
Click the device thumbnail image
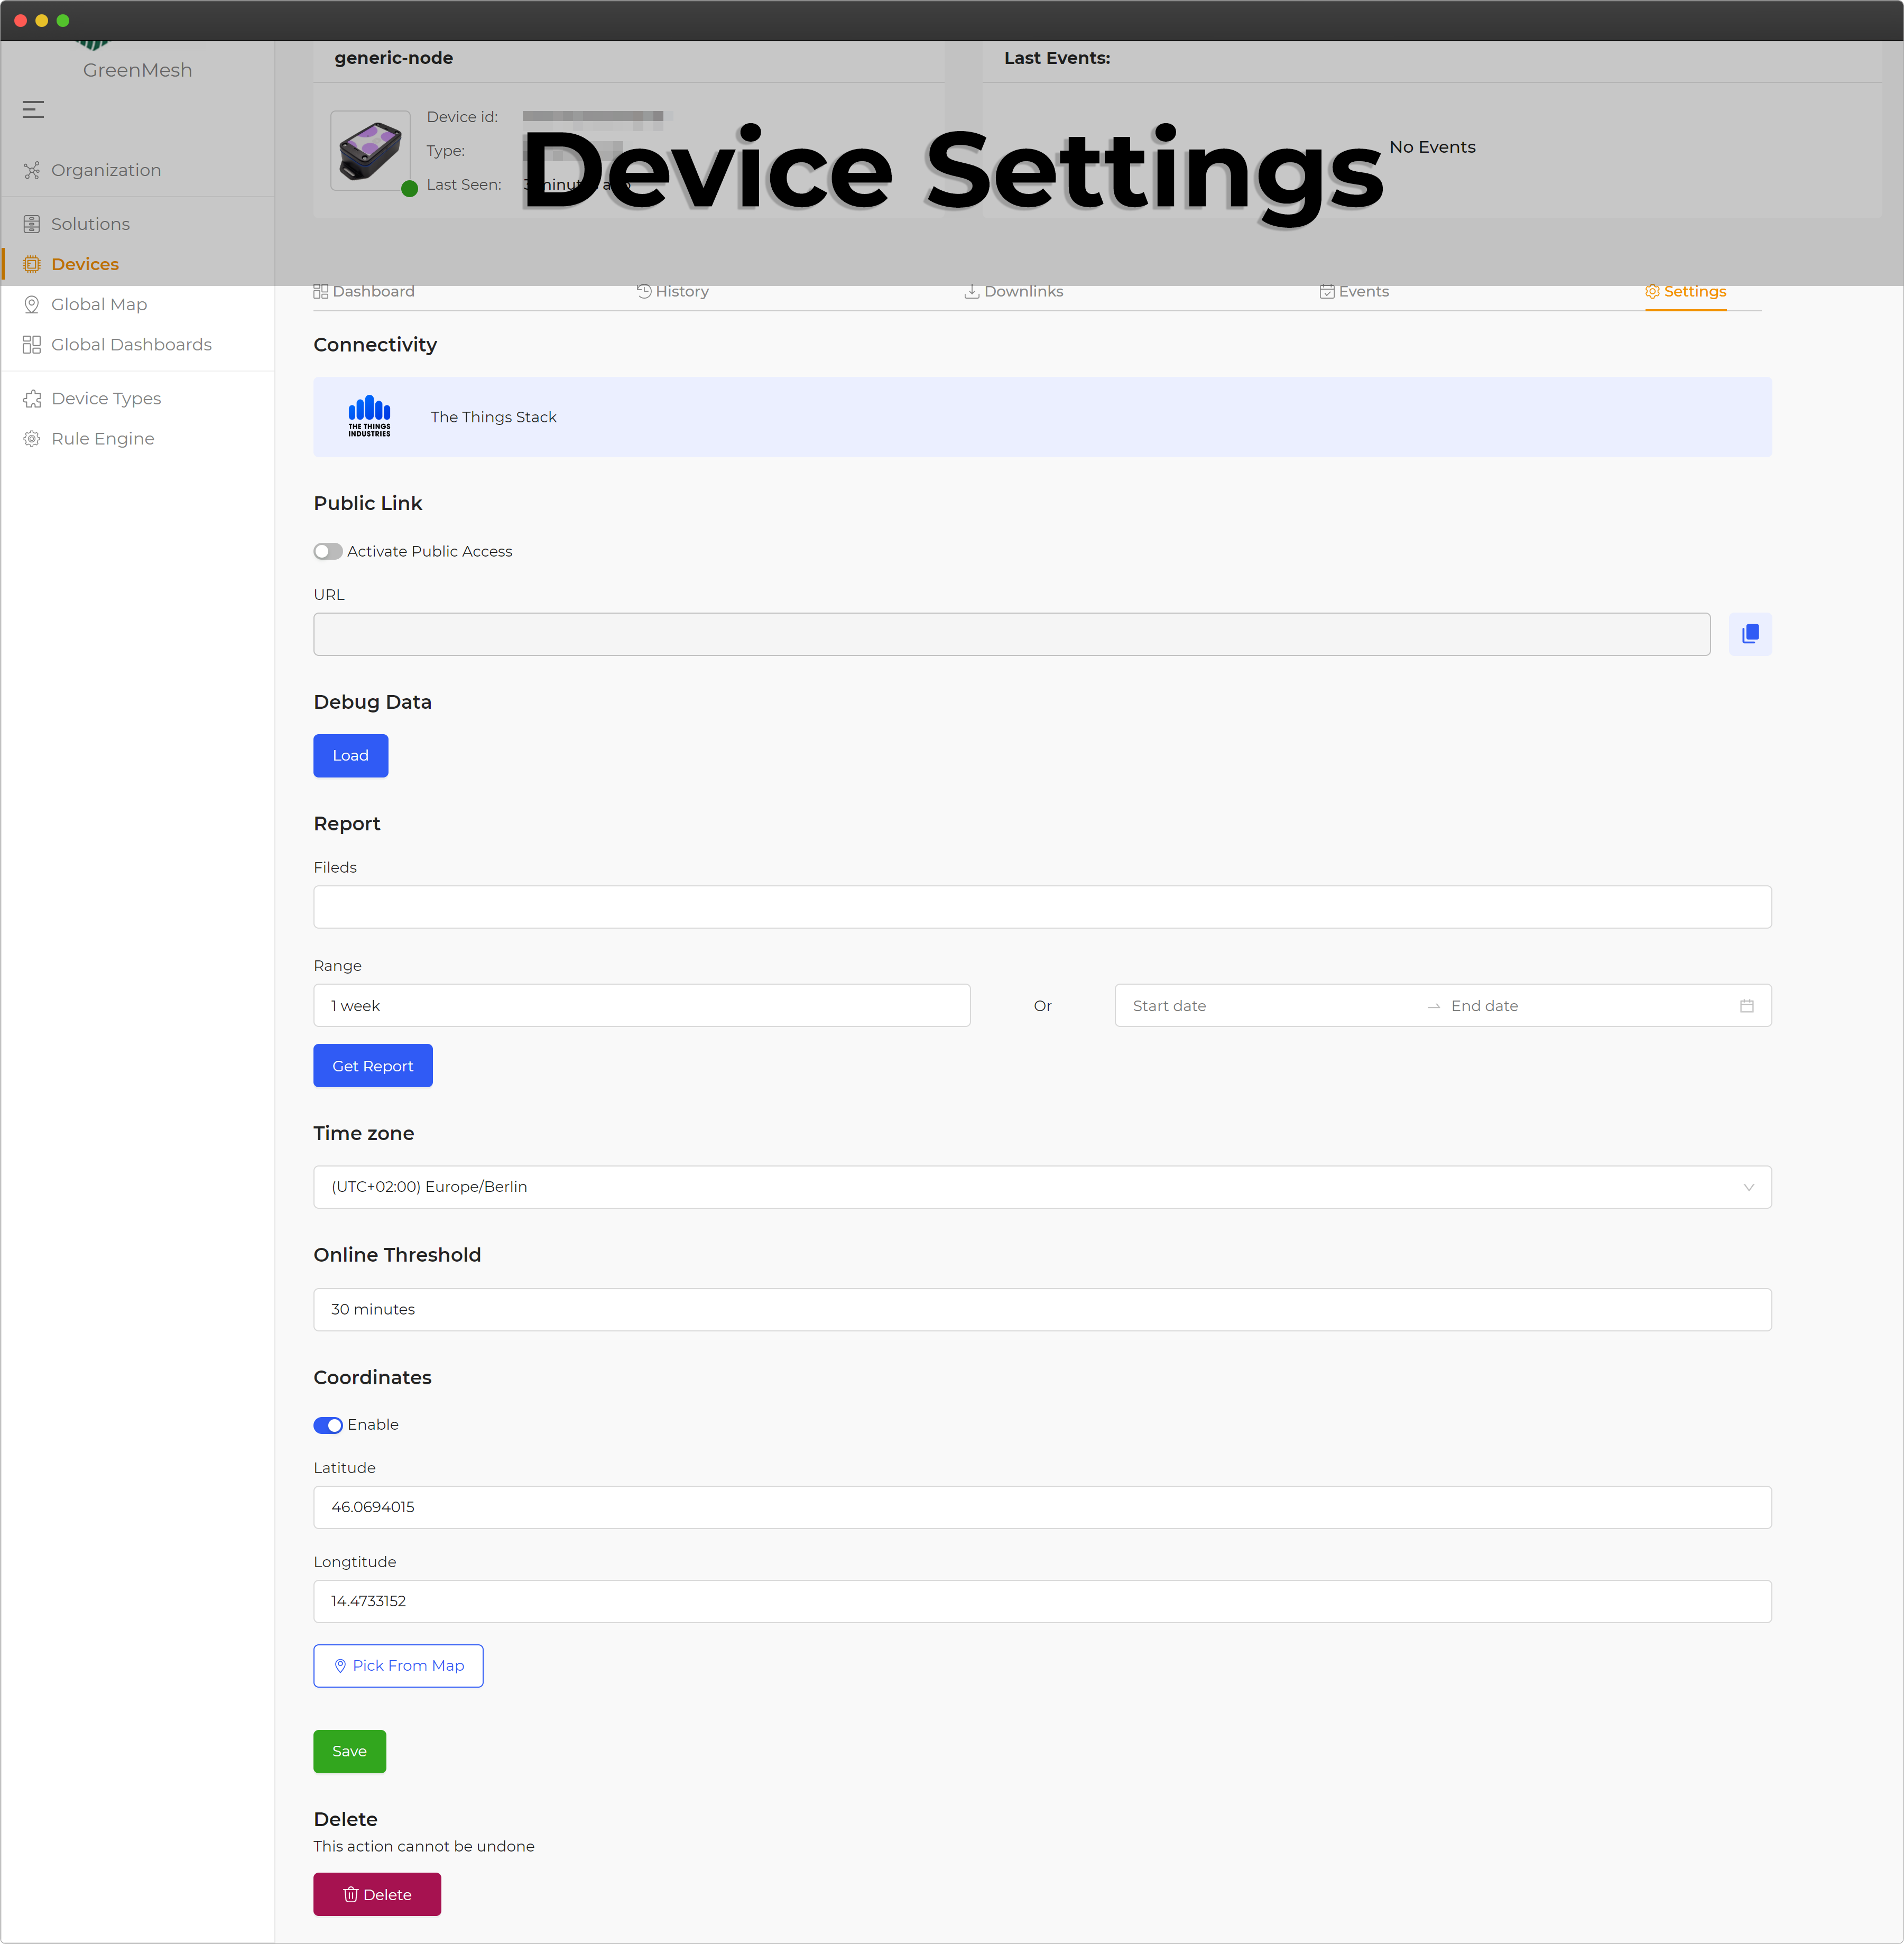(370, 150)
